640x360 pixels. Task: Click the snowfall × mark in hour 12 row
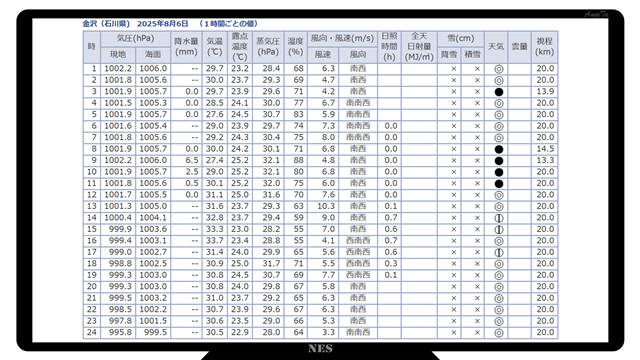(453, 195)
